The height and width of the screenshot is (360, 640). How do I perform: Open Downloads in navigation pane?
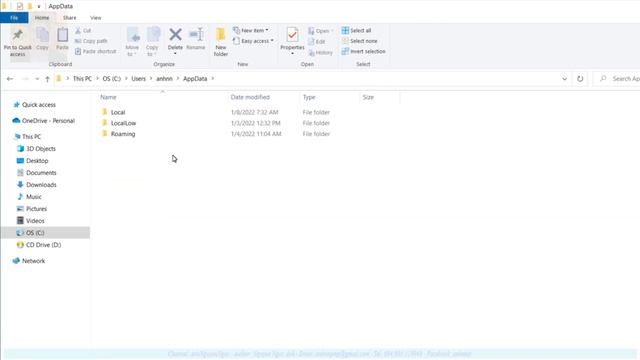point(41,185)
